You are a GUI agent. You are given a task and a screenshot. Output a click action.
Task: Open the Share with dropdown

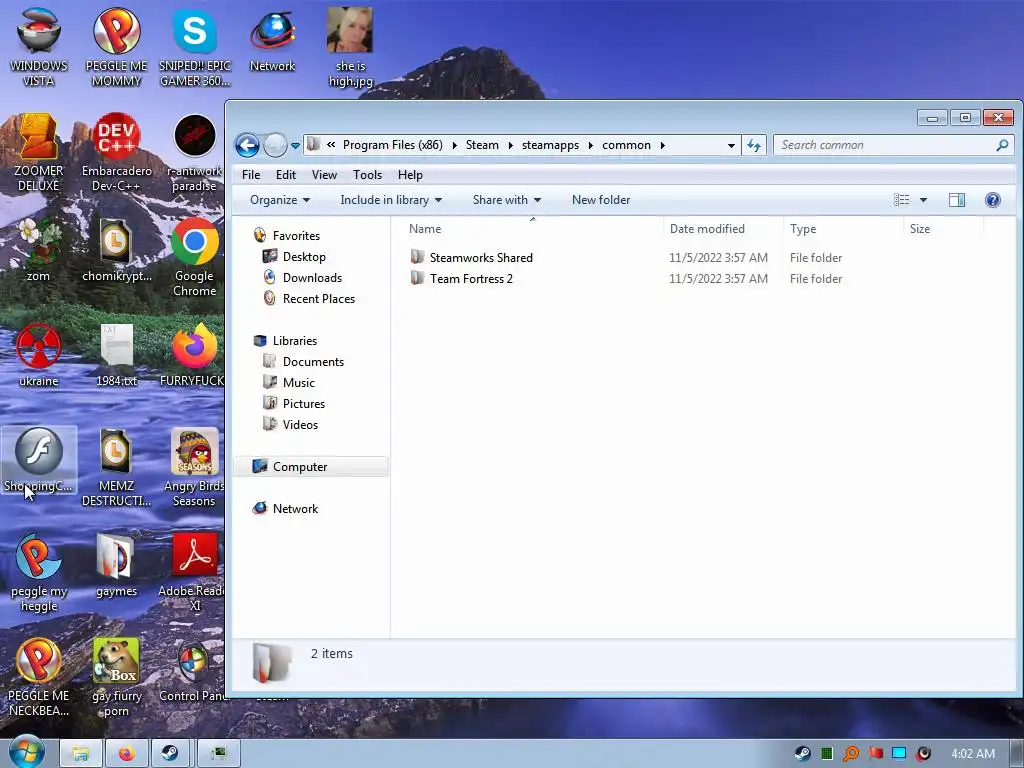[507, 200]
